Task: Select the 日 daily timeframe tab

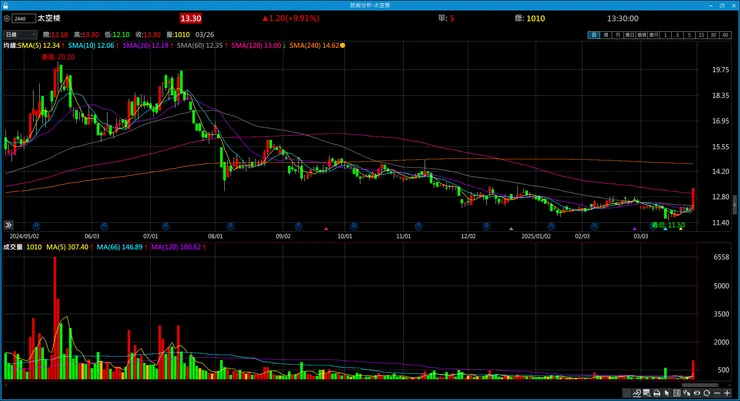Action: [594, 35]
